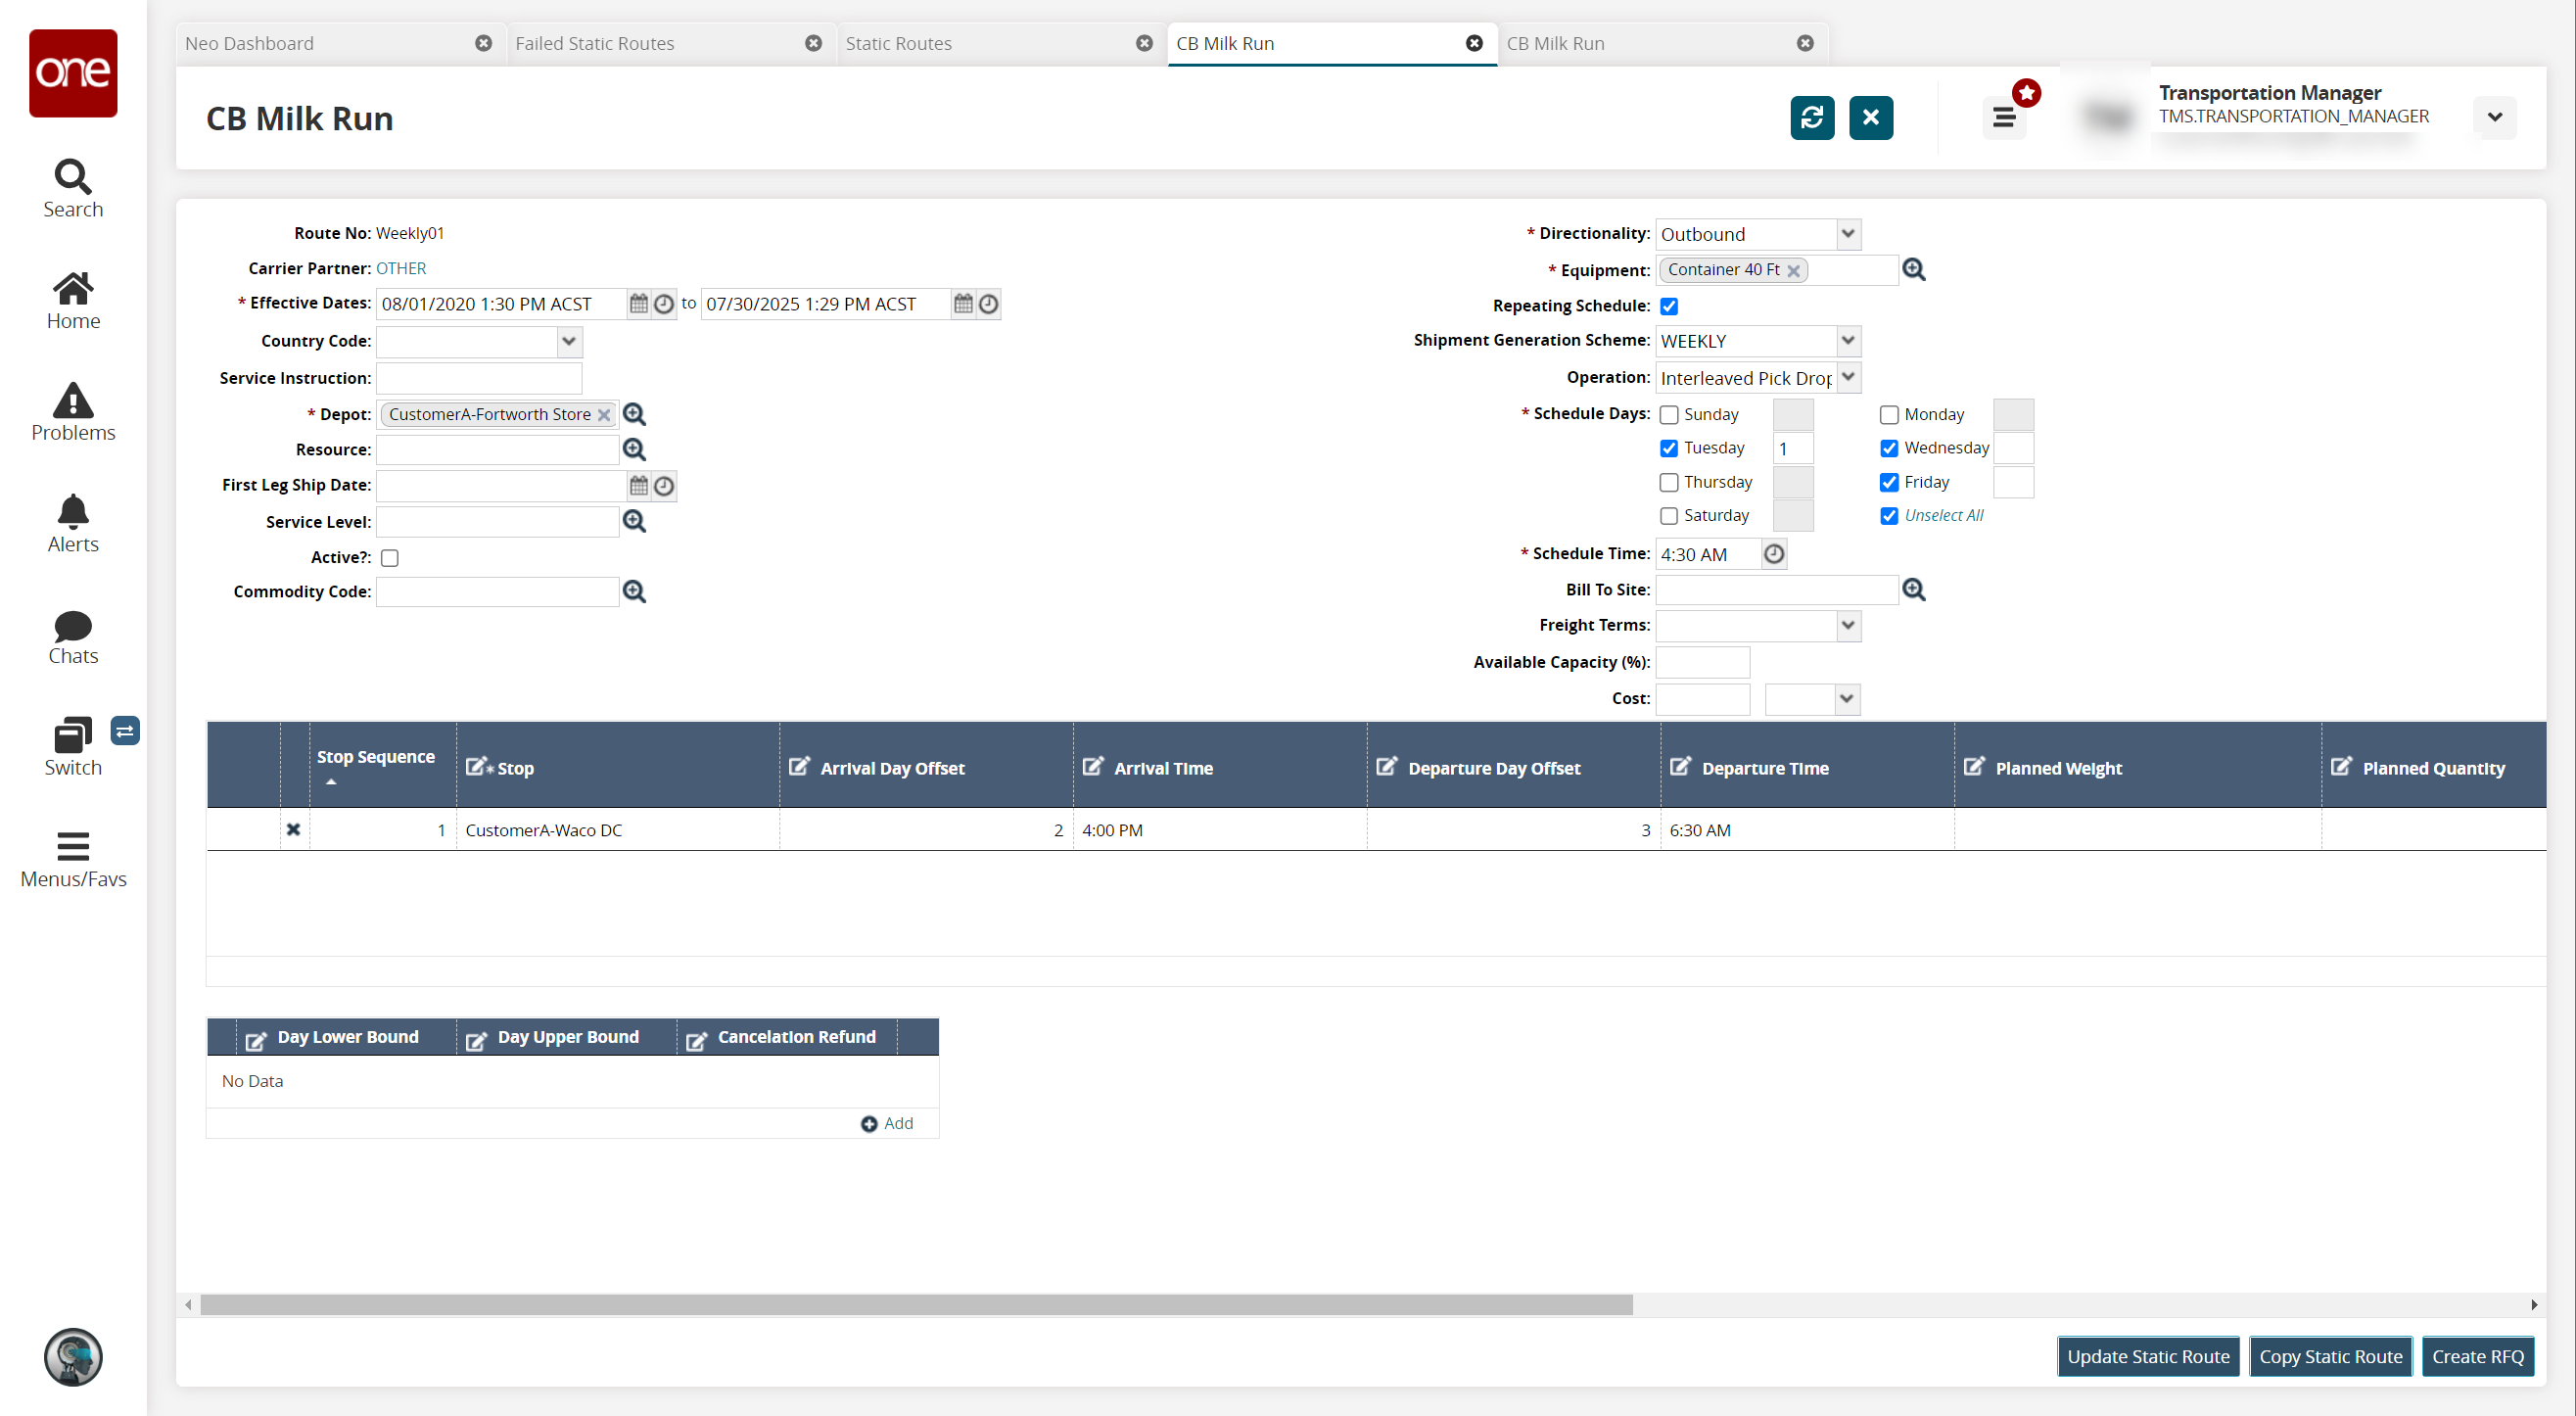Click the OTHER carrier partner link

tap(401, 268)
